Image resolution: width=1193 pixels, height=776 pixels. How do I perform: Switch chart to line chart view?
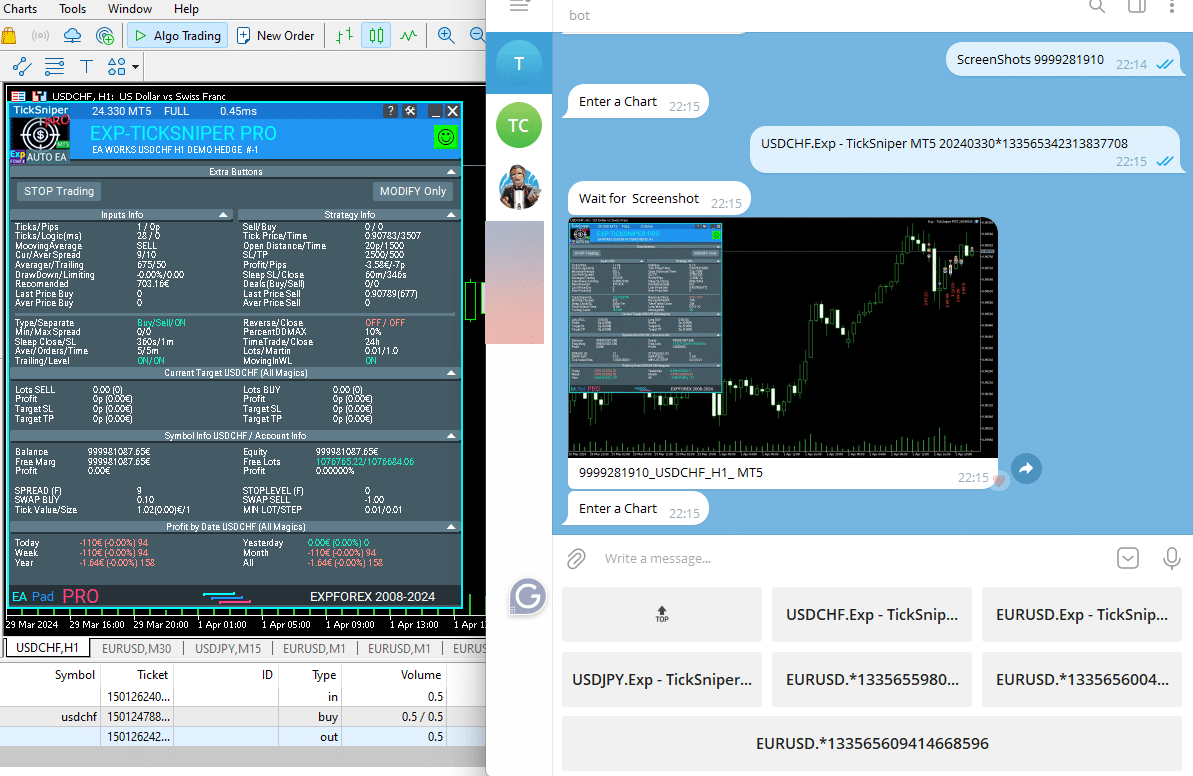tap(408, 36)
